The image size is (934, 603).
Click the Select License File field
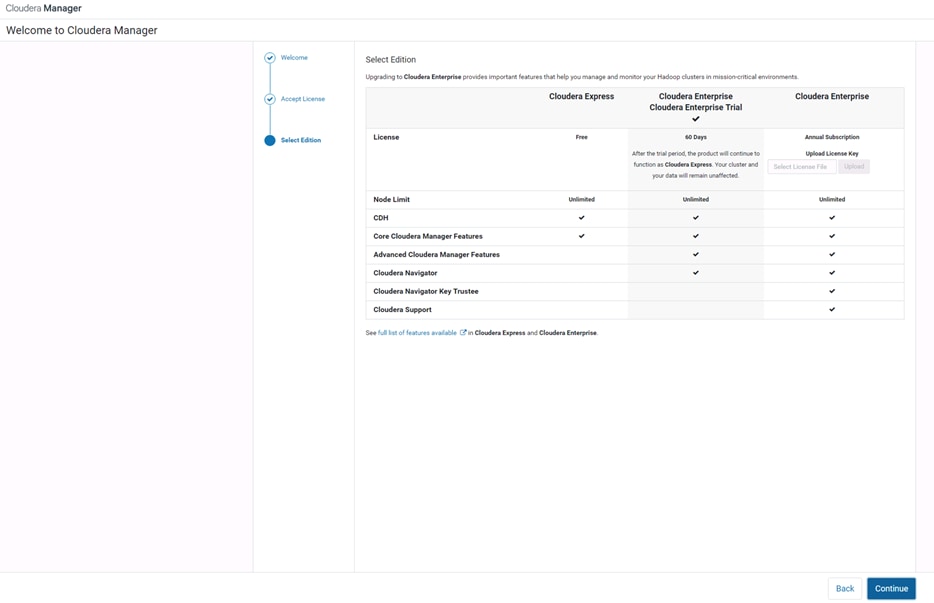(x=802, y=167)
